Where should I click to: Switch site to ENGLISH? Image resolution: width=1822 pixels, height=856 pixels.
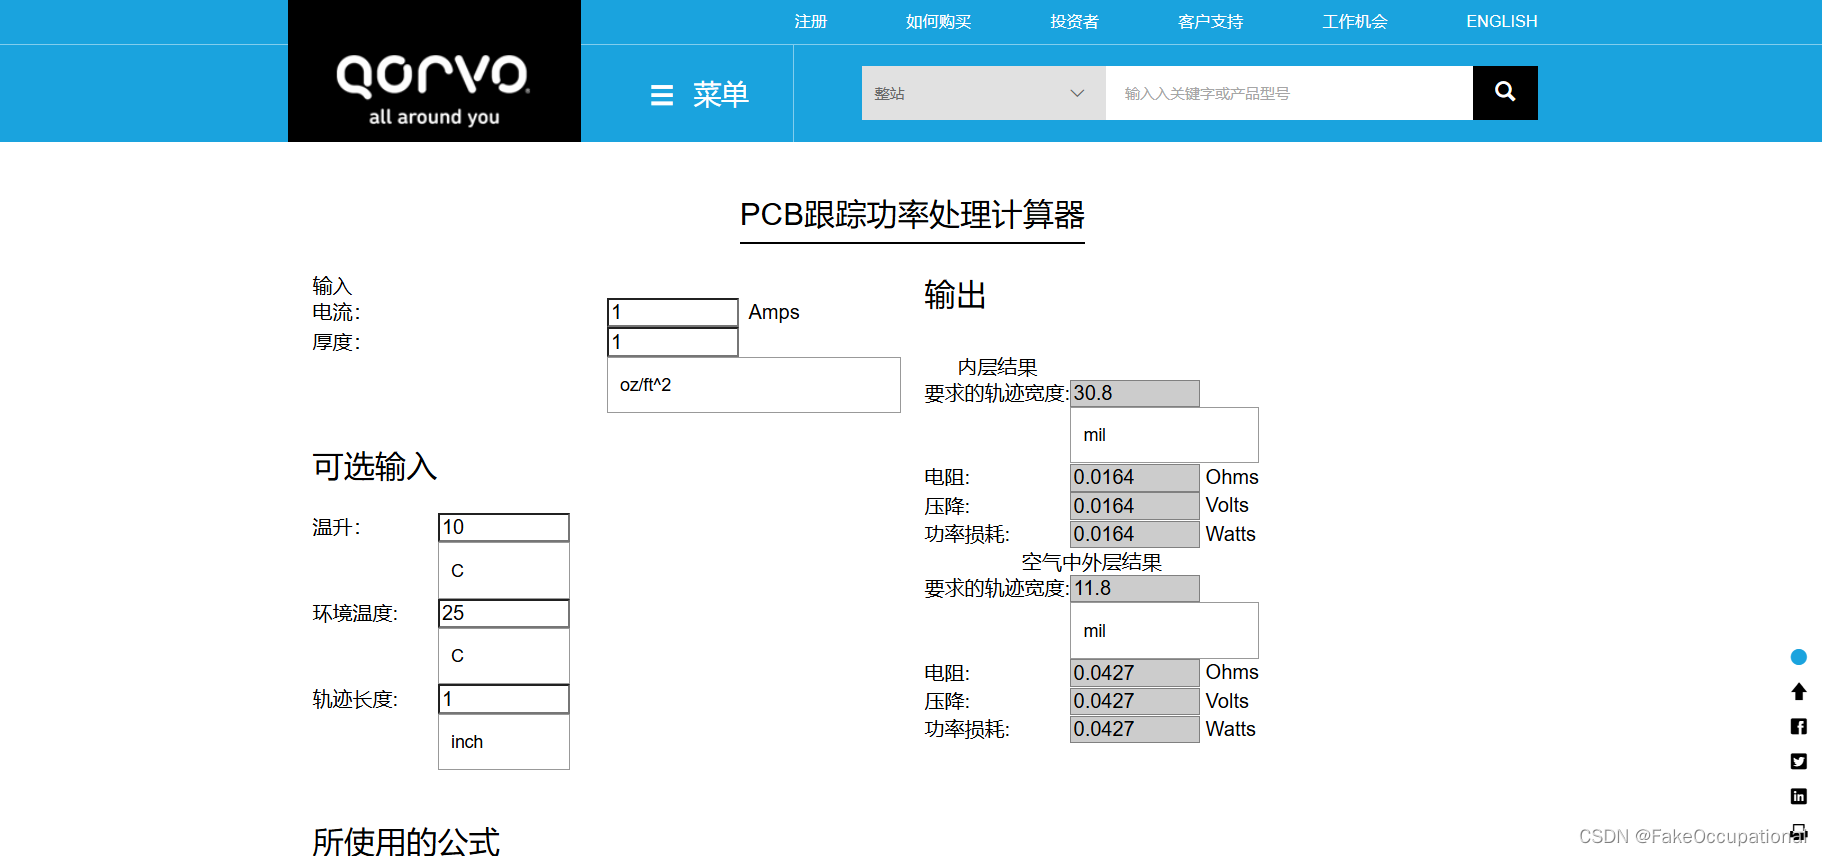coord(1501,21)
